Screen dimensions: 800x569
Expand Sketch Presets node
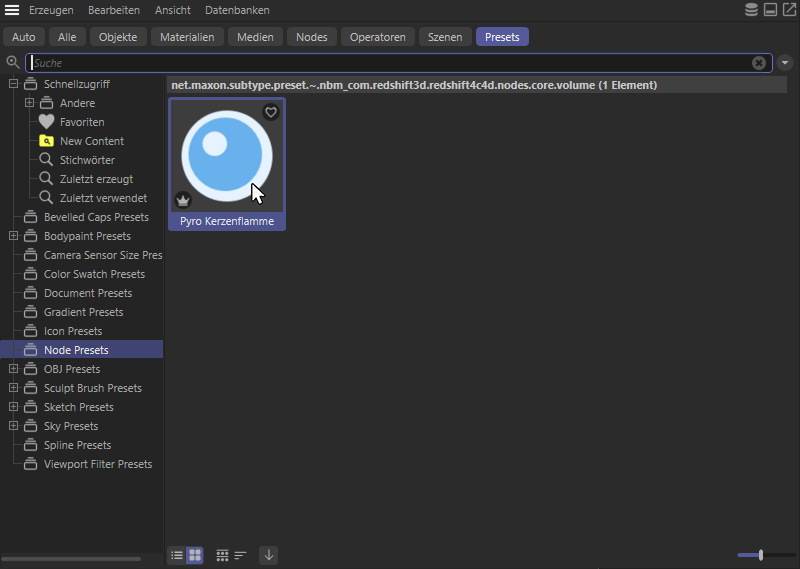[14, 407]
